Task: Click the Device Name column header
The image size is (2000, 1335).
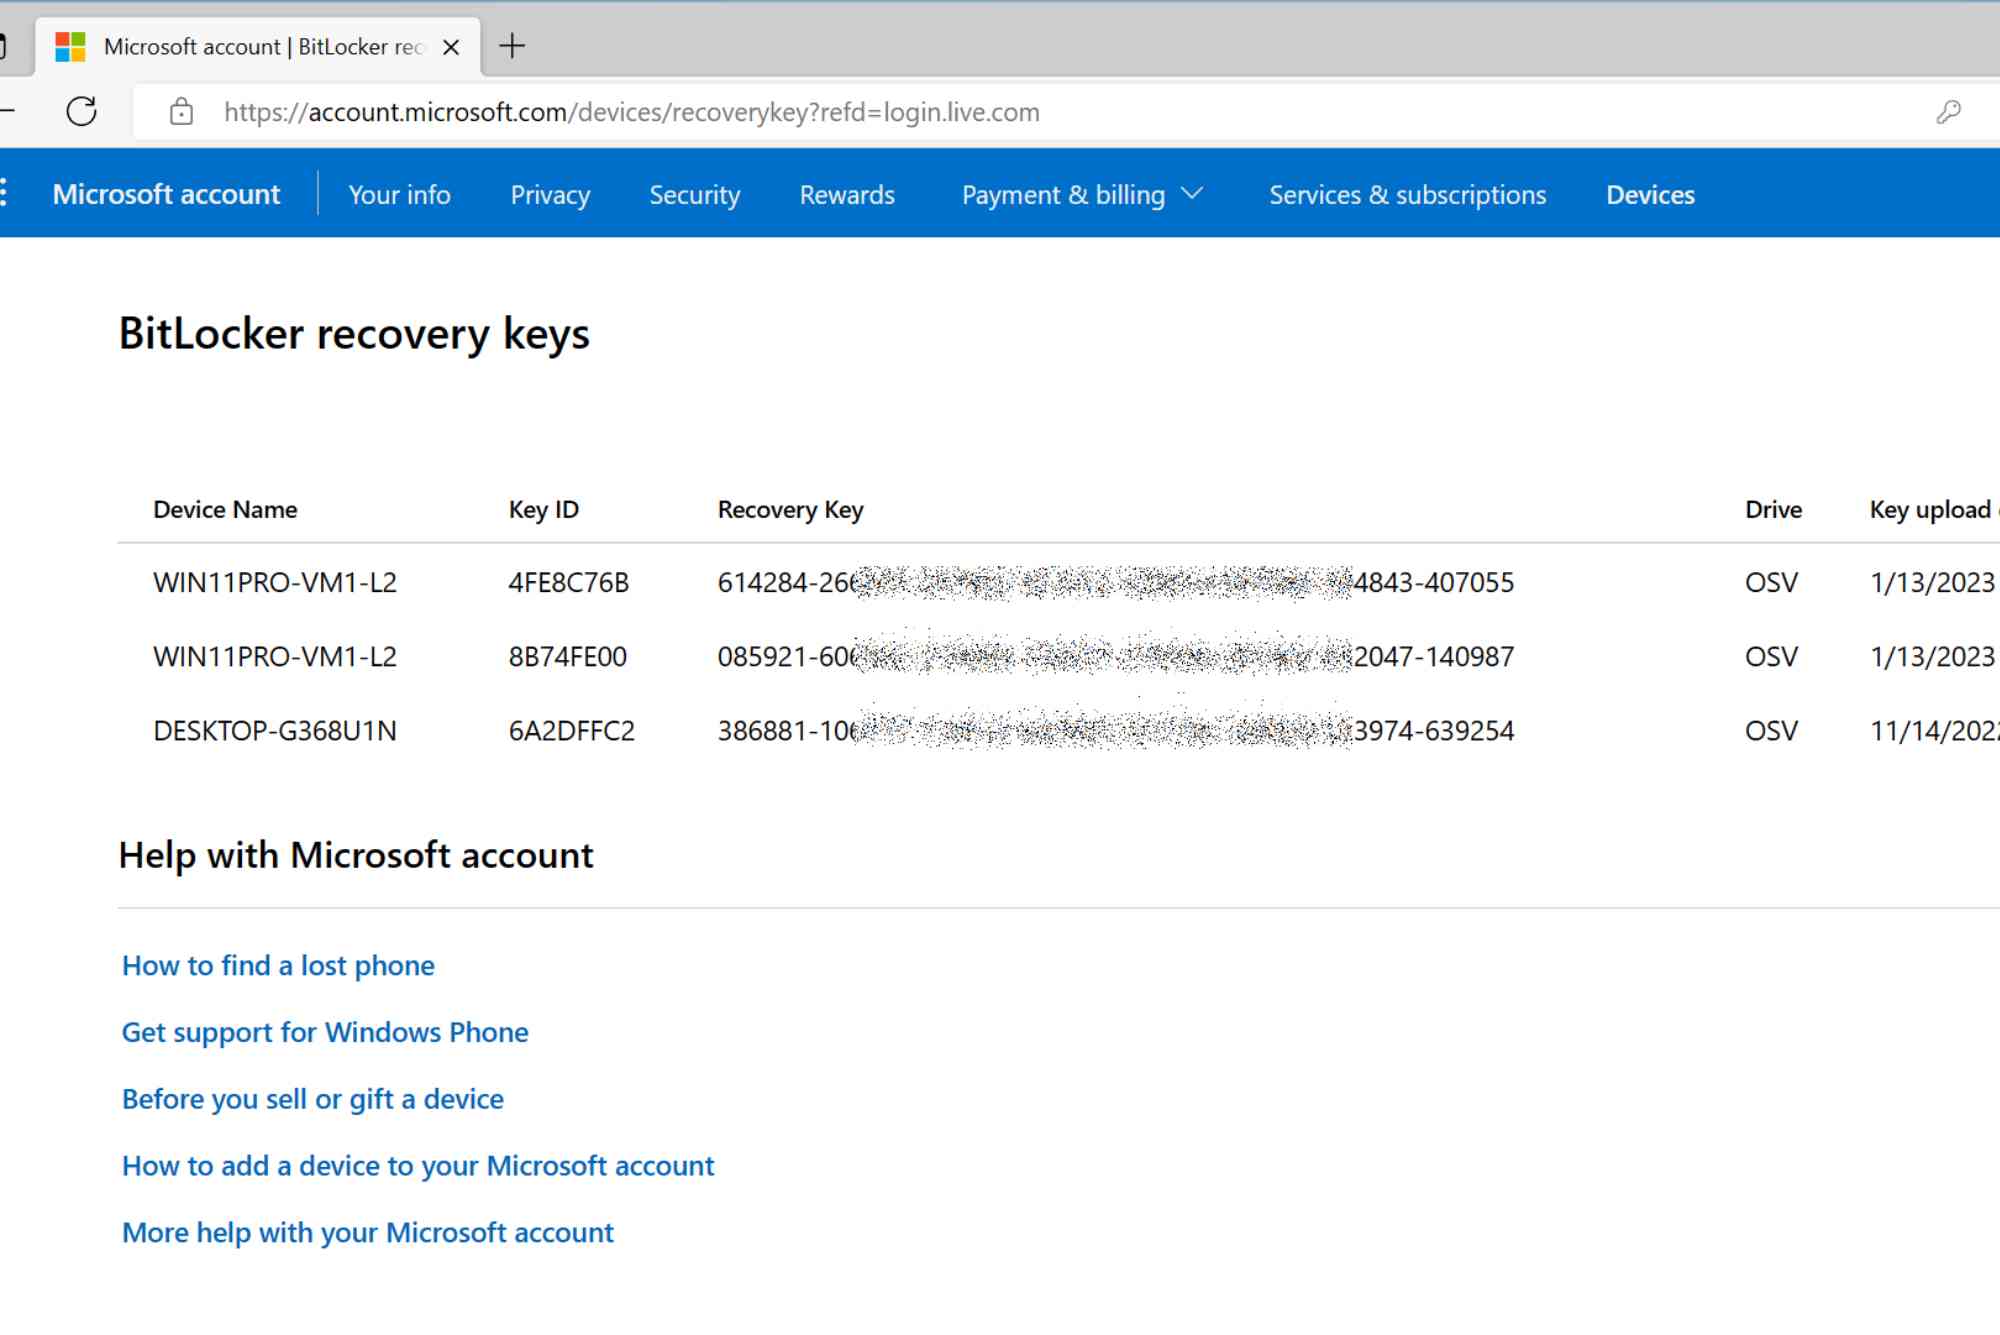Action: click(225, 509)
